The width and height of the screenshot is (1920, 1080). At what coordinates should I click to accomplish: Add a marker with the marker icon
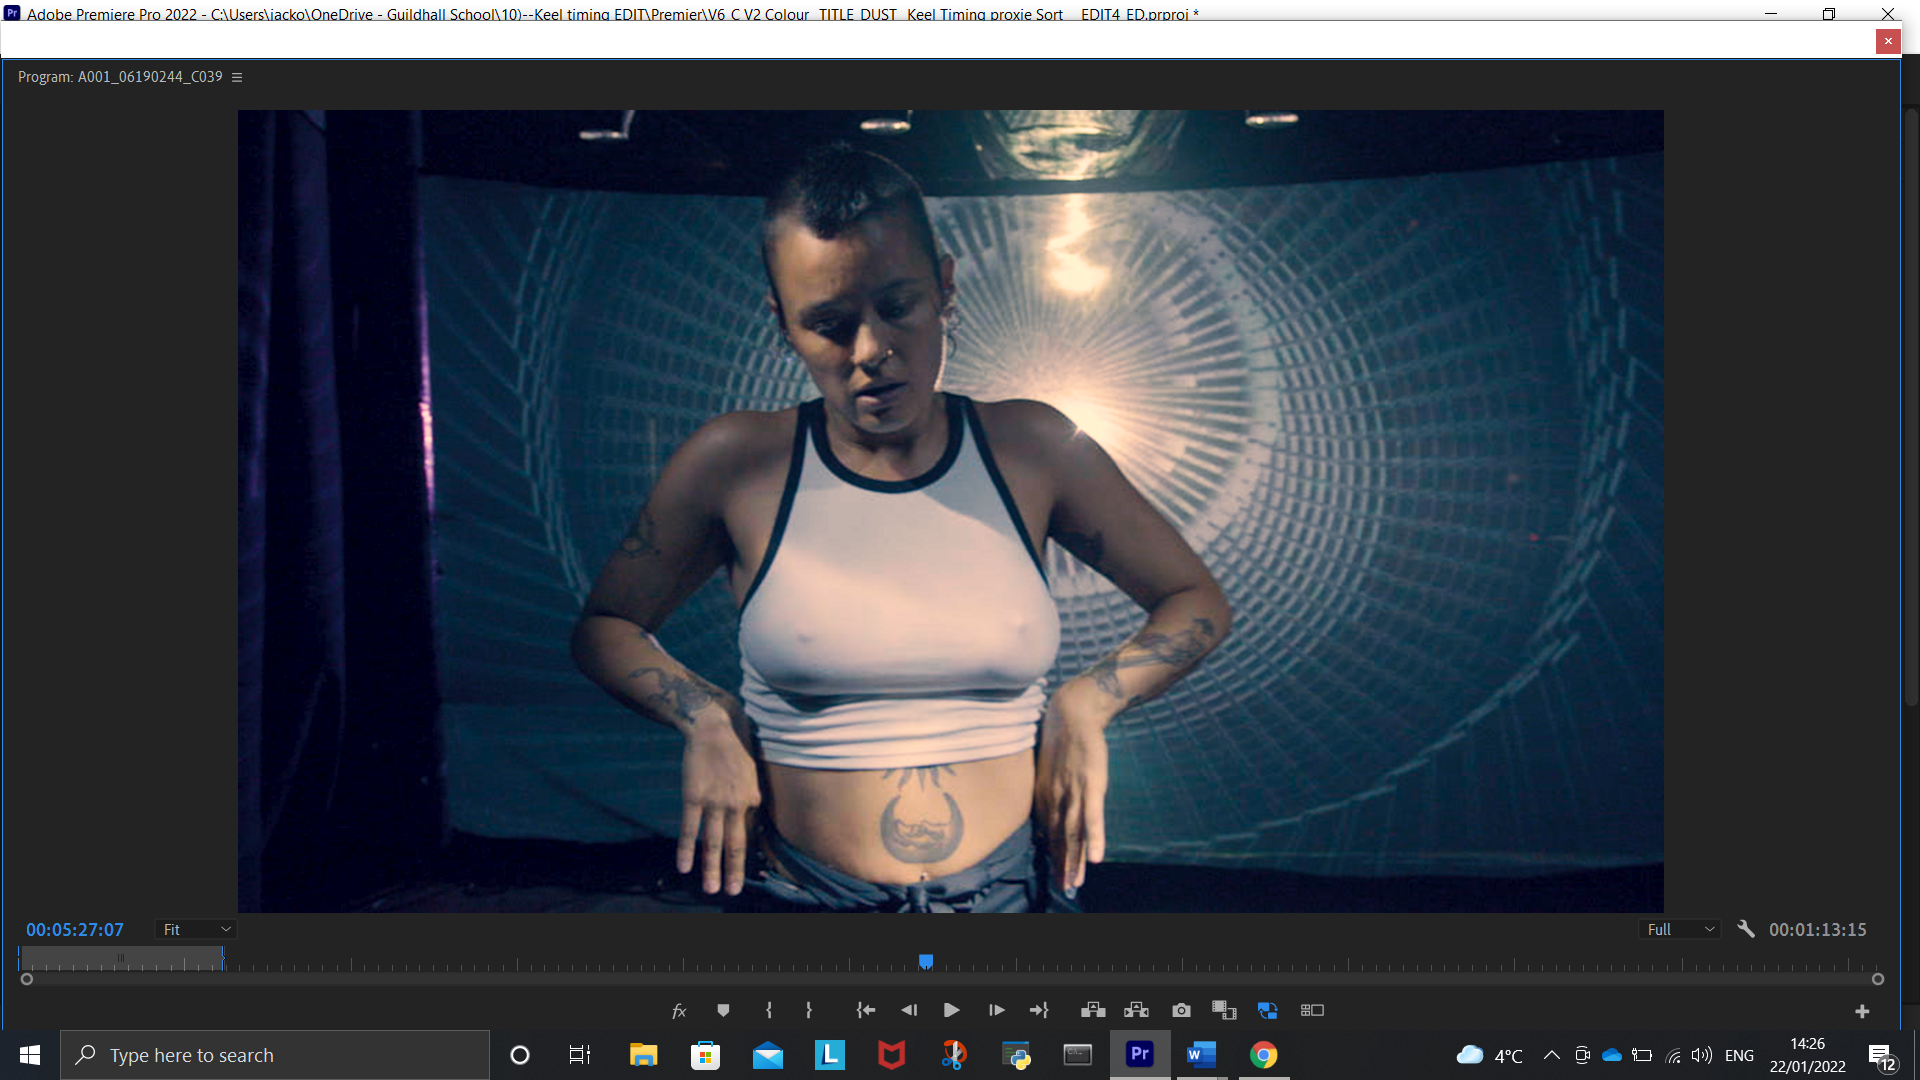(723, 1011)
